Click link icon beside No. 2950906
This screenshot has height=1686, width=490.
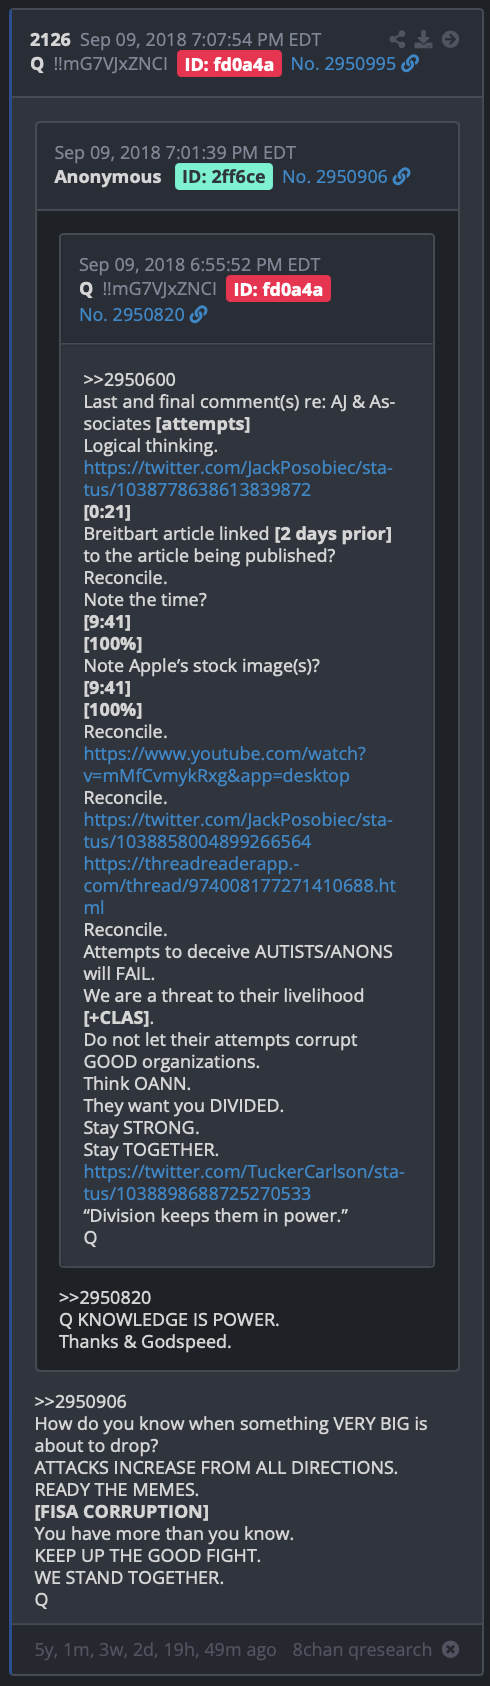tap(401, 177)
